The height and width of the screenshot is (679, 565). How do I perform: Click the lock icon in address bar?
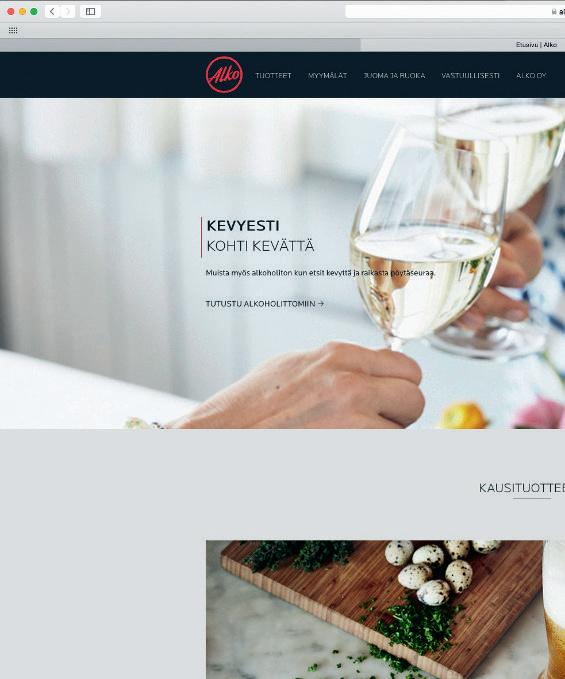pos(554,12)
